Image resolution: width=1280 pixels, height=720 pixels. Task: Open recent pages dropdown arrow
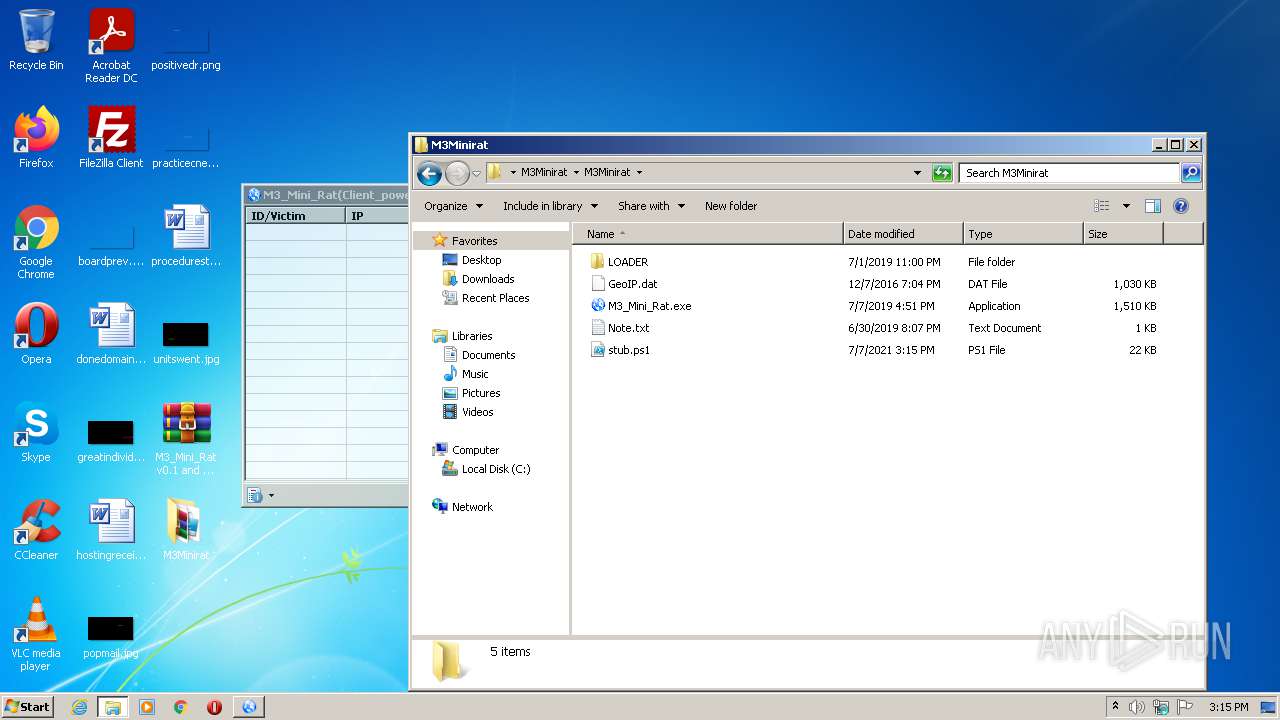pos(476,173)
